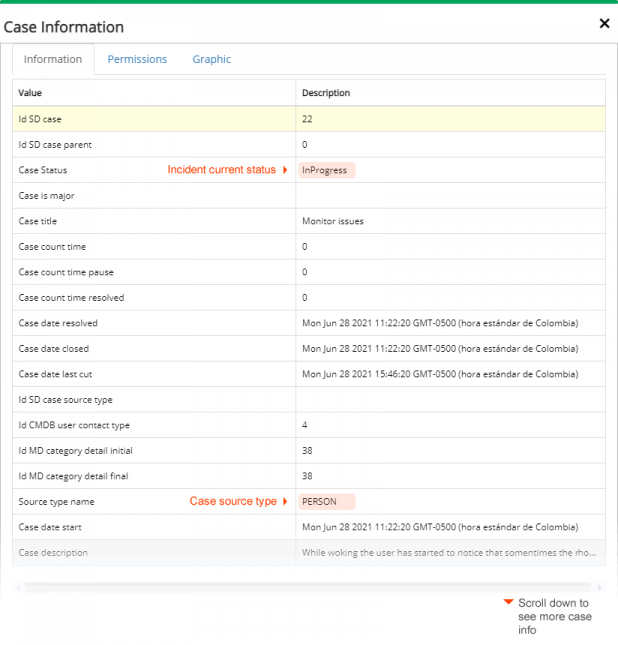The width and height of the screenshot is (618, 645).
Task: Click the Case date resolved timestamp value
Action: click(440, 323)
